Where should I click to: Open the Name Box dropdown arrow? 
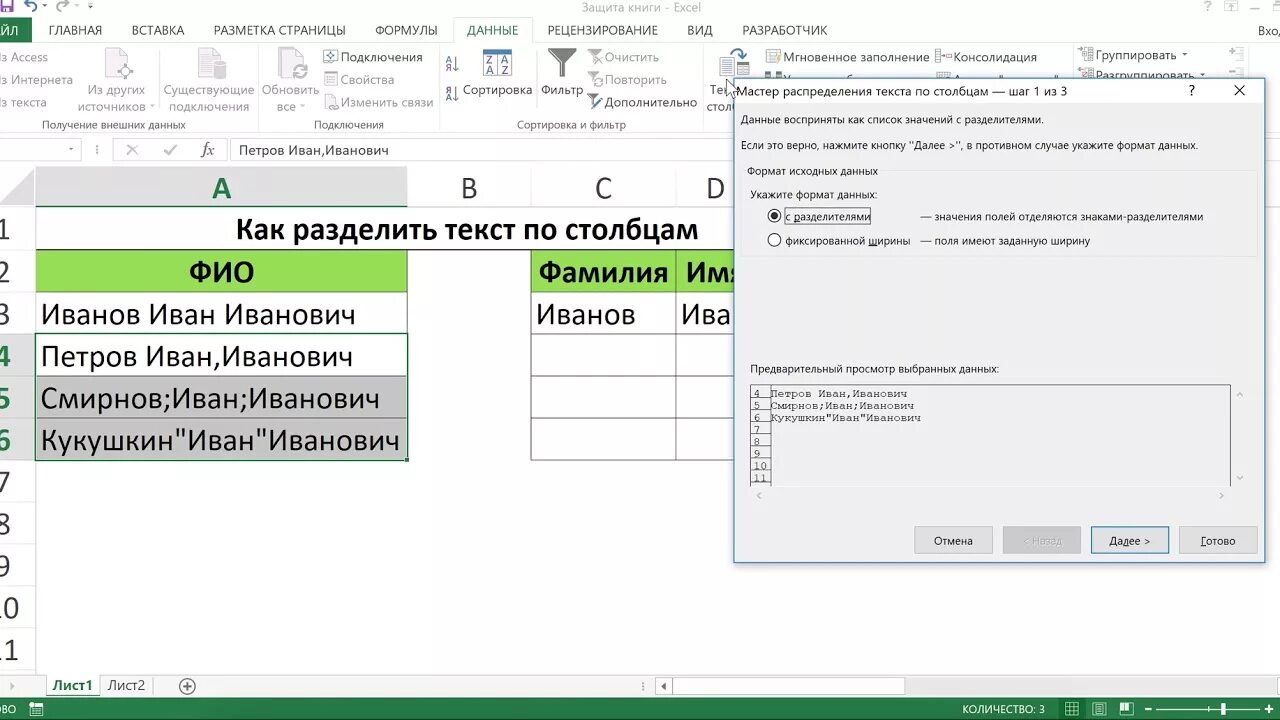coord(72,150)
